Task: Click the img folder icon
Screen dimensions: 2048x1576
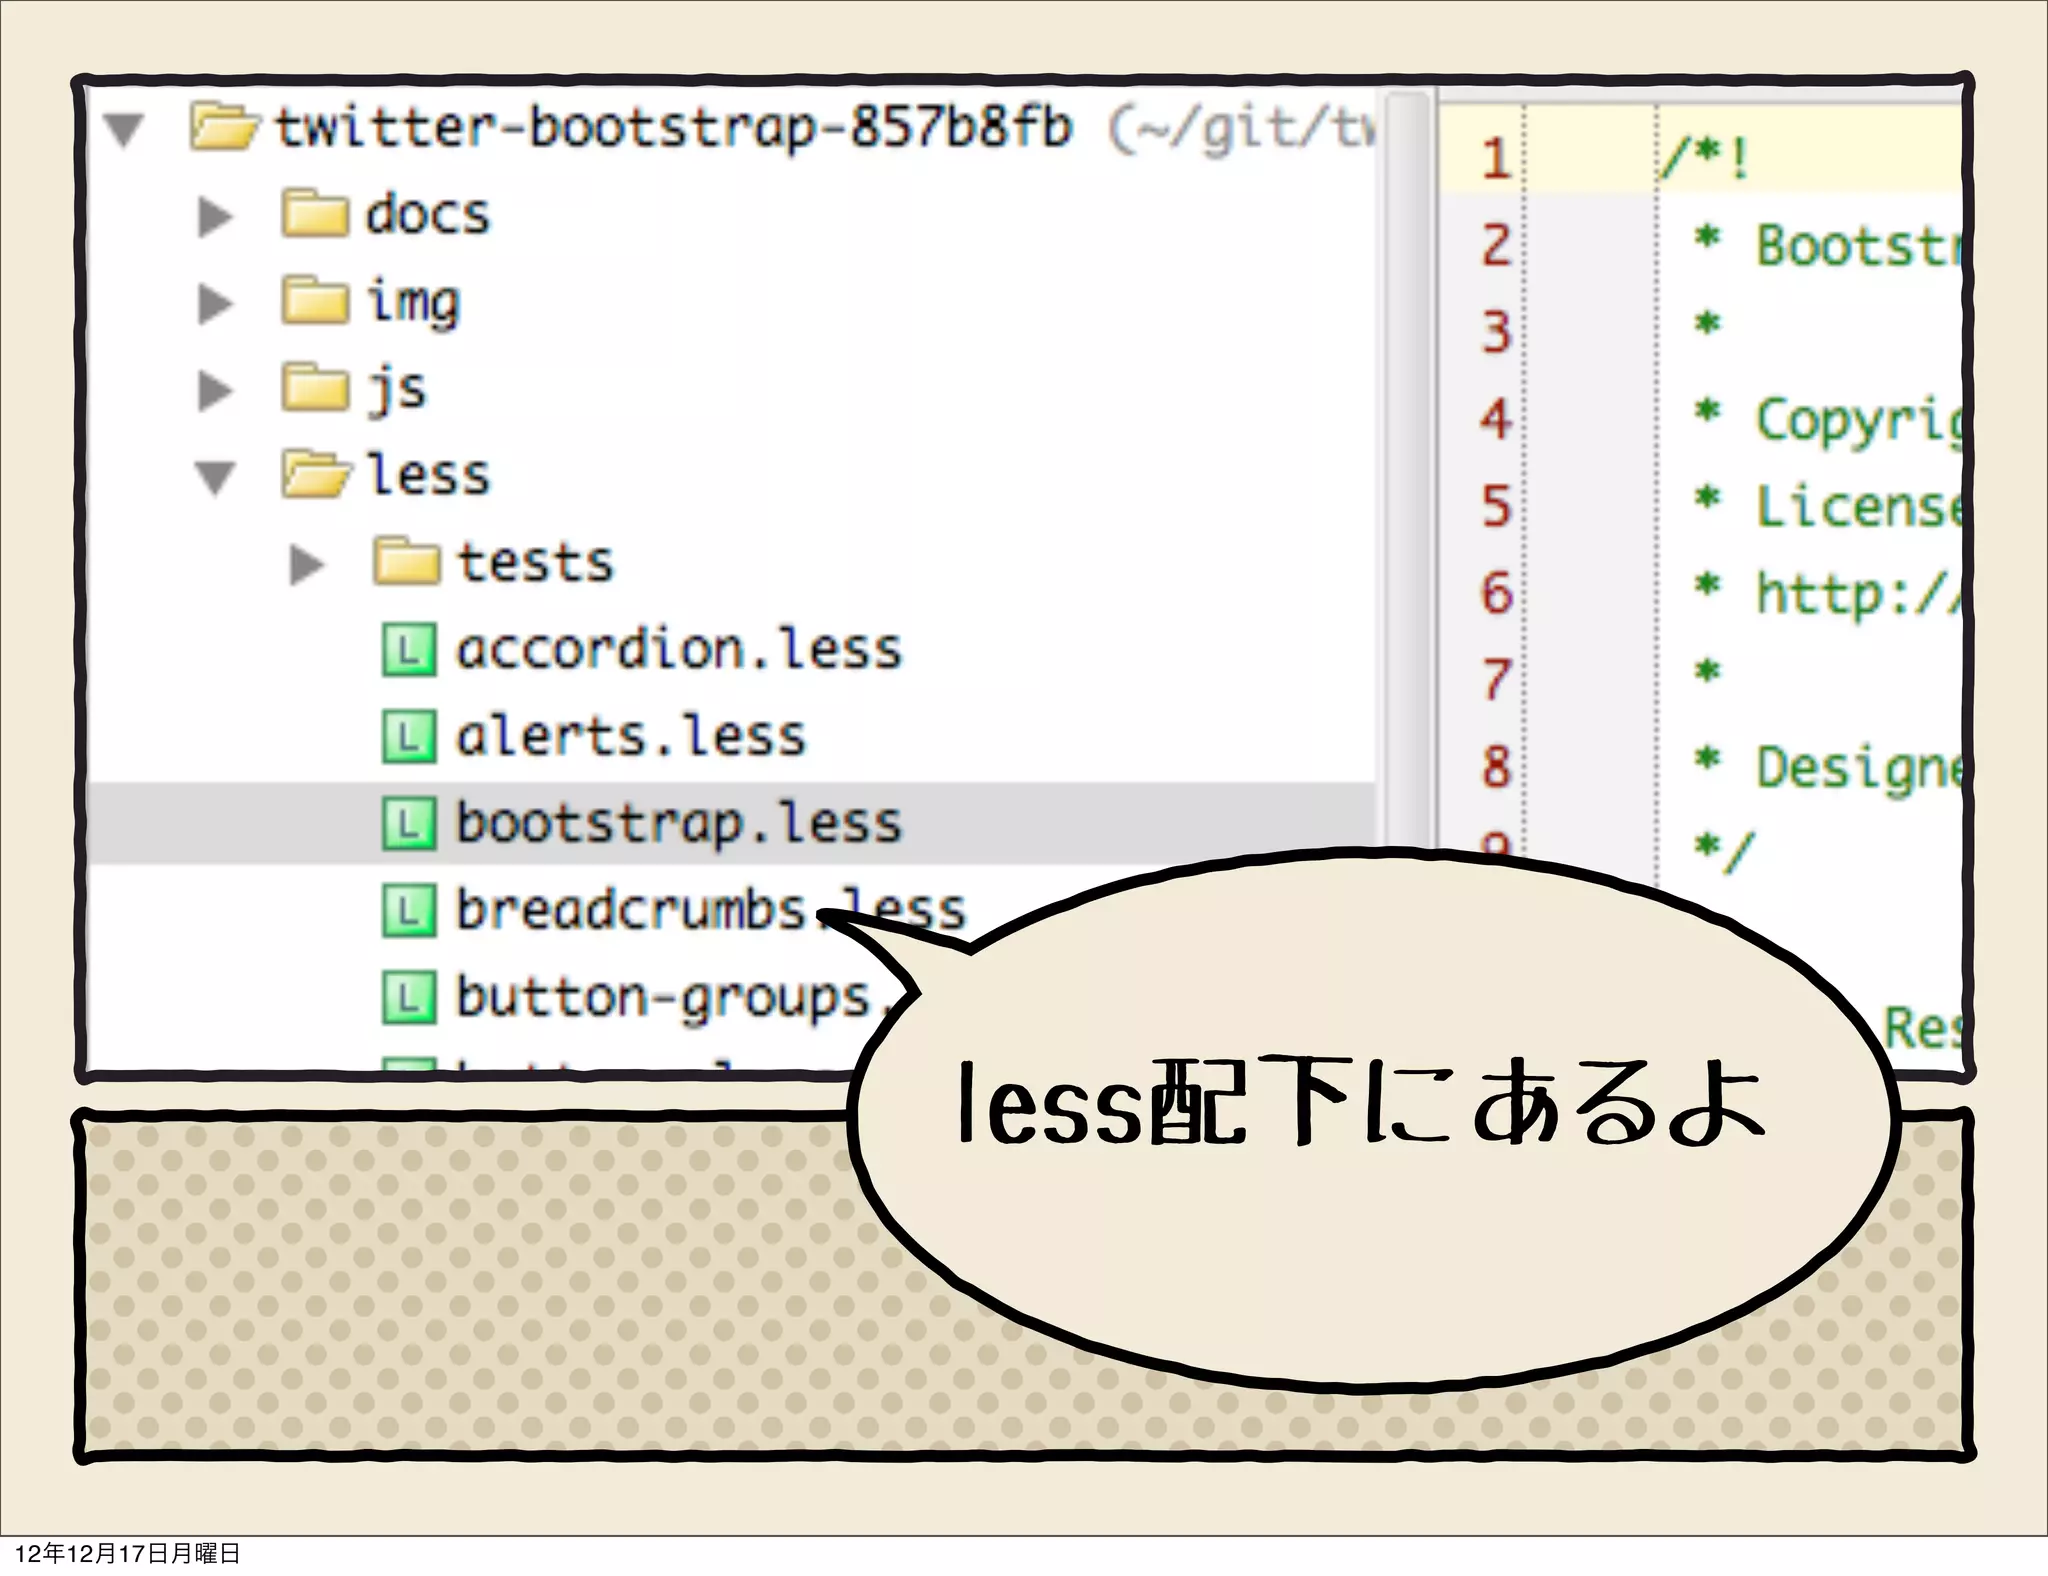Action: (315, 301)
